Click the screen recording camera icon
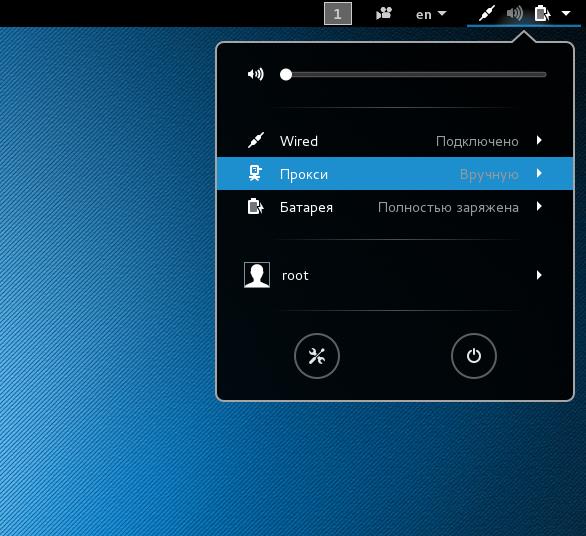Image resolution: width=586 pixels, height=536 pixels. 384,14
